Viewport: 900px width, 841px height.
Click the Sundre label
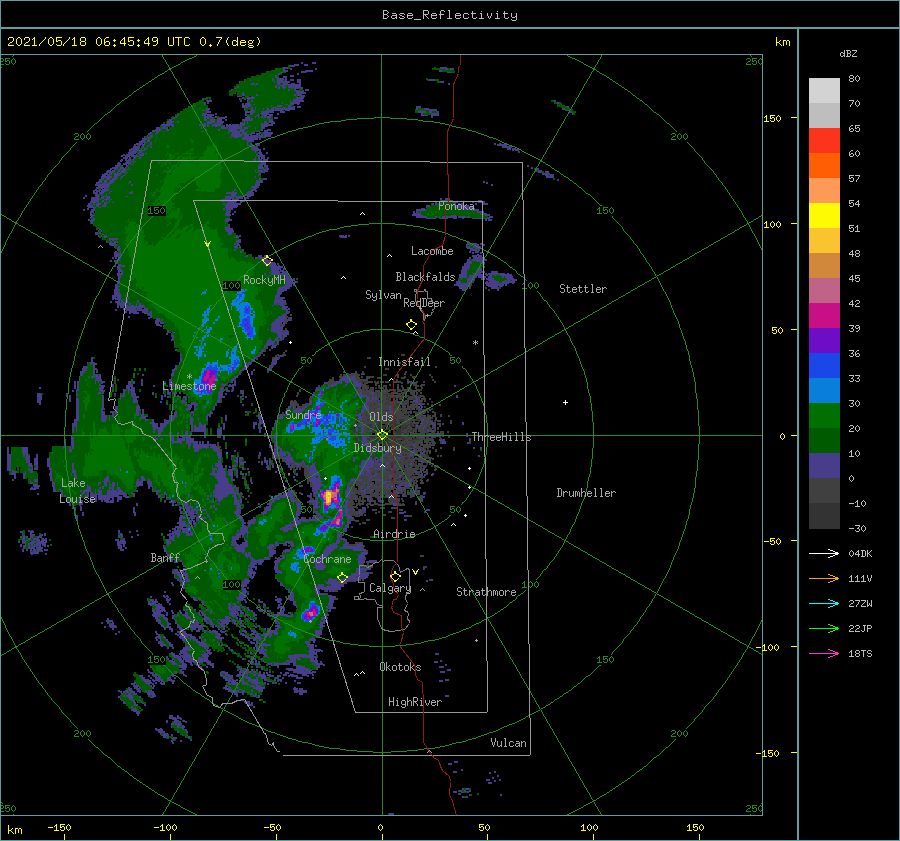[303, 414]
